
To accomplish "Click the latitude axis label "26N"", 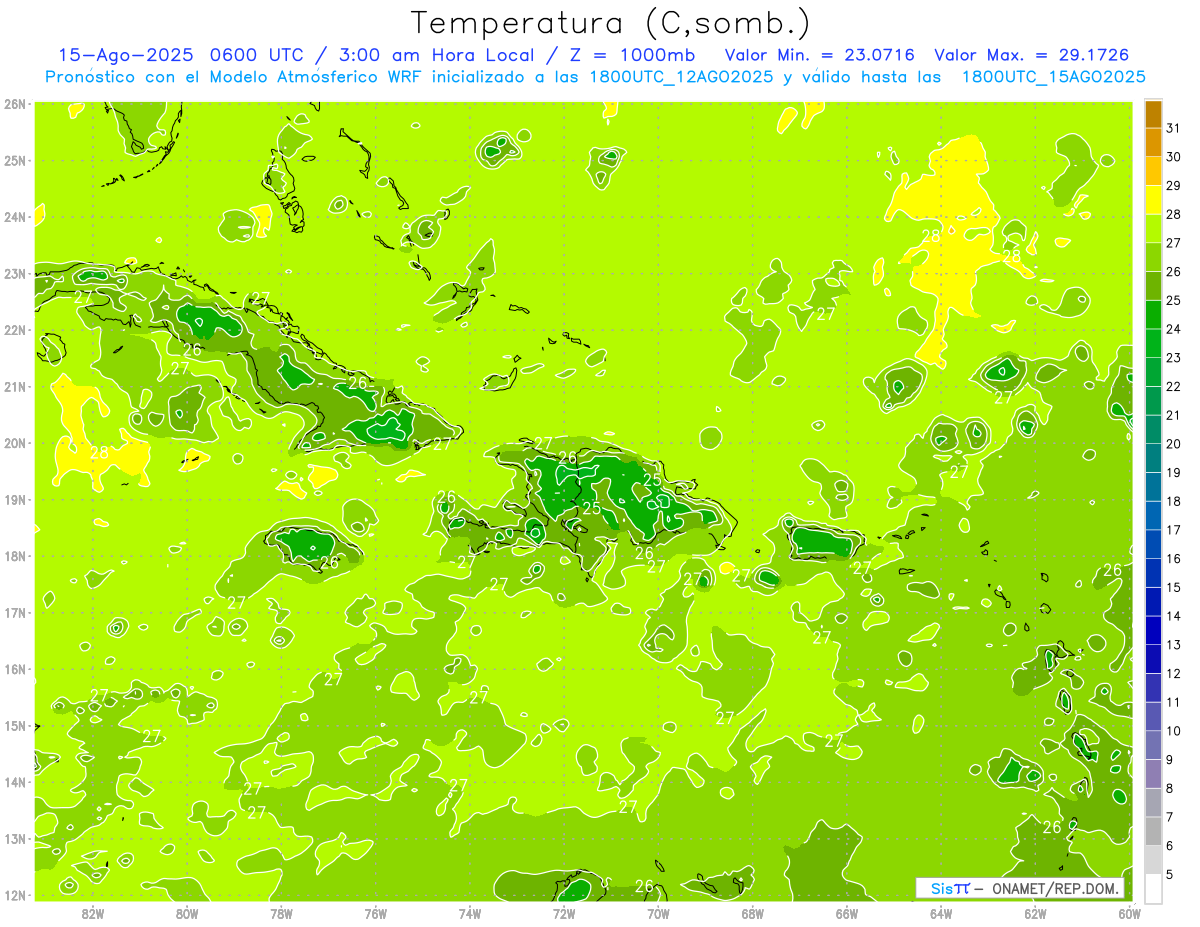I will point(15,104).
